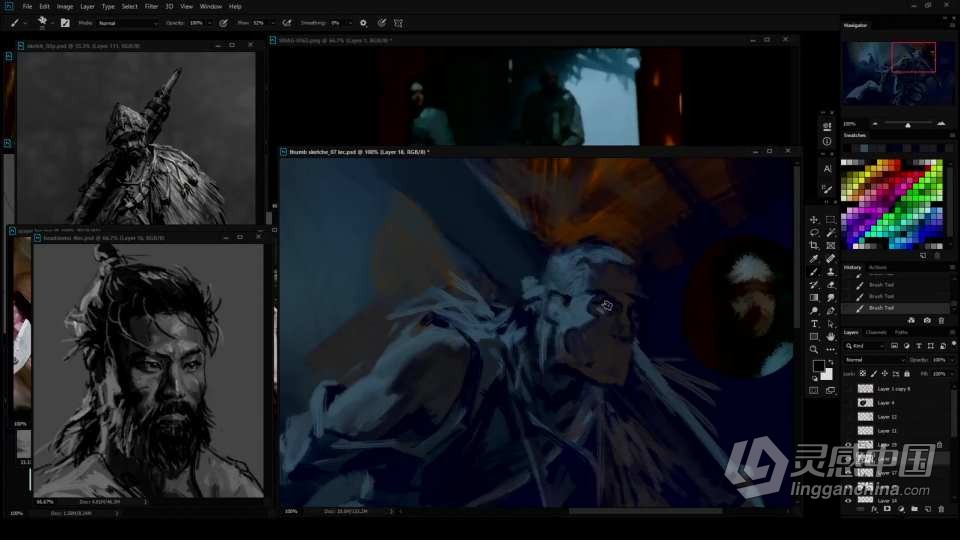
Task: Select the Horizontal Type tool
Action: (x=814, y=323)
